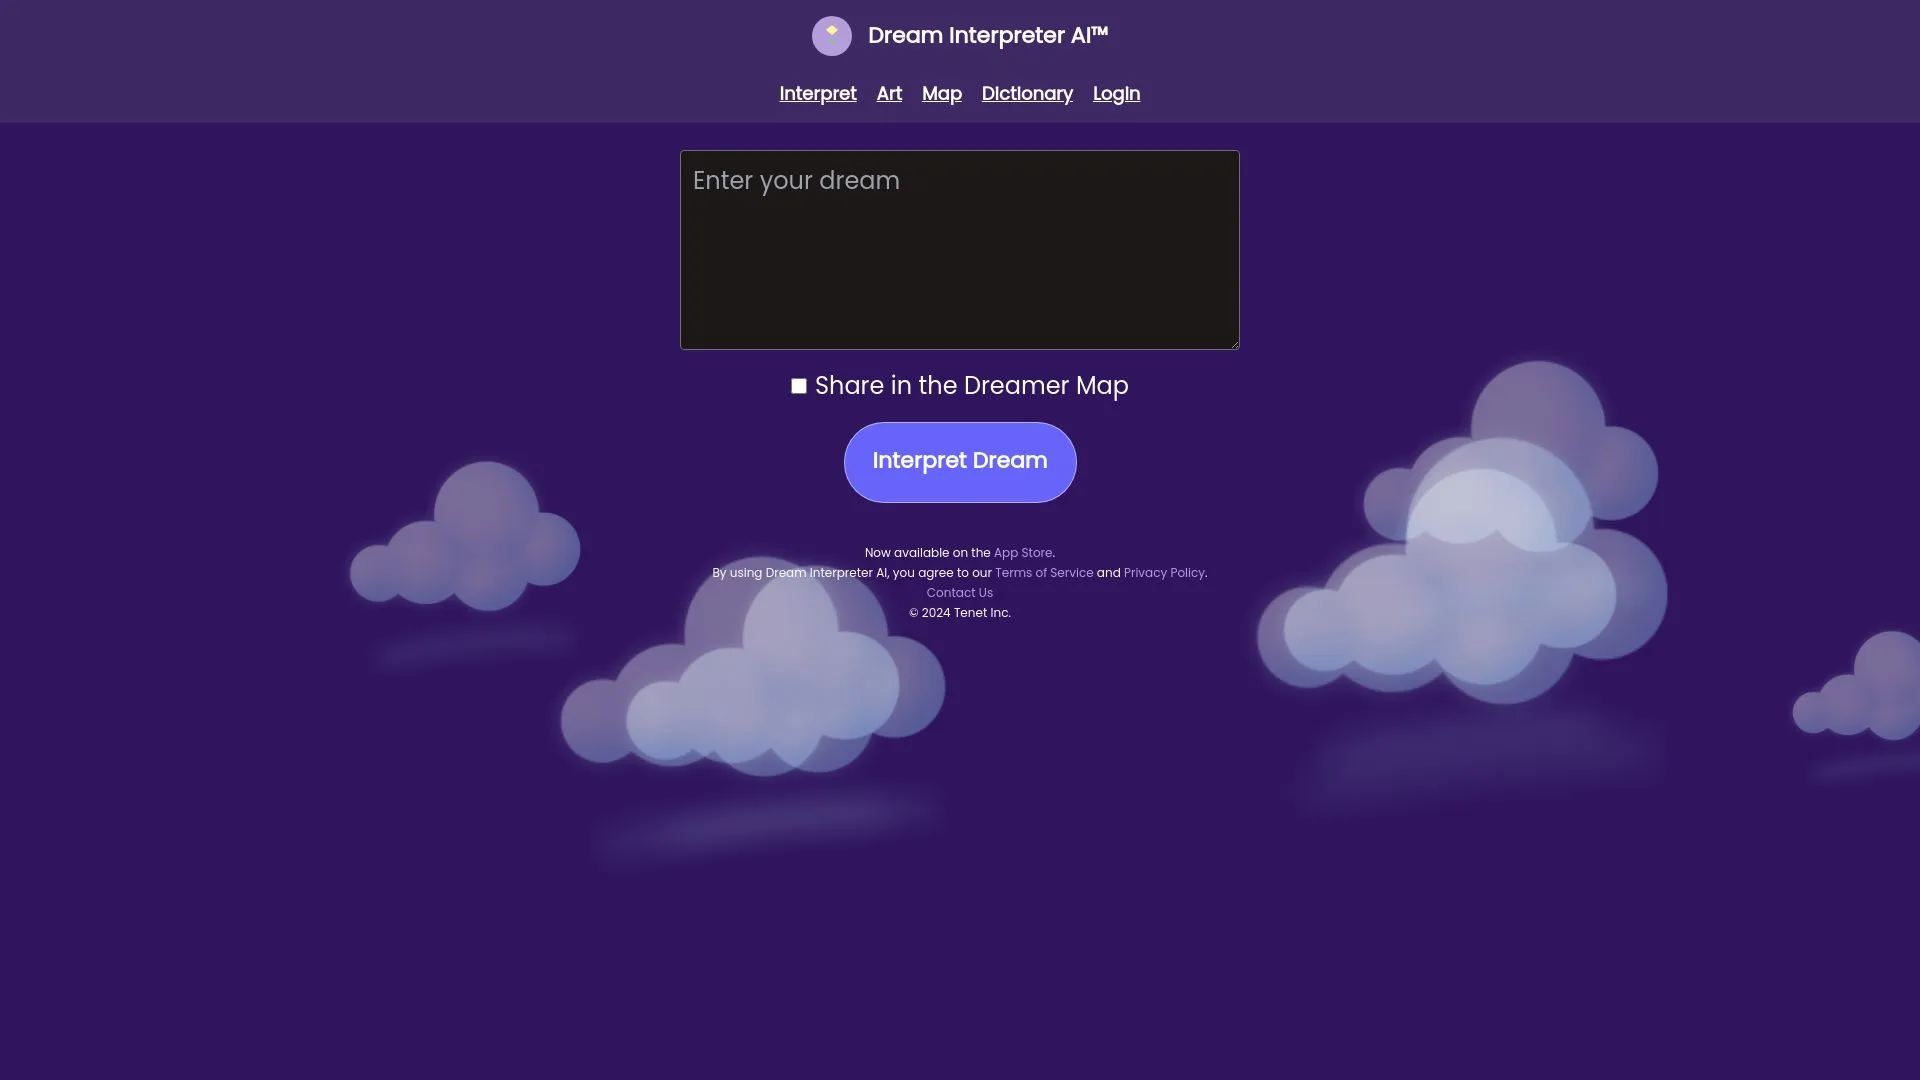1920x1080 pixels.
Task: Select the Enter your dream placeholder text
Action: (796, 180)
